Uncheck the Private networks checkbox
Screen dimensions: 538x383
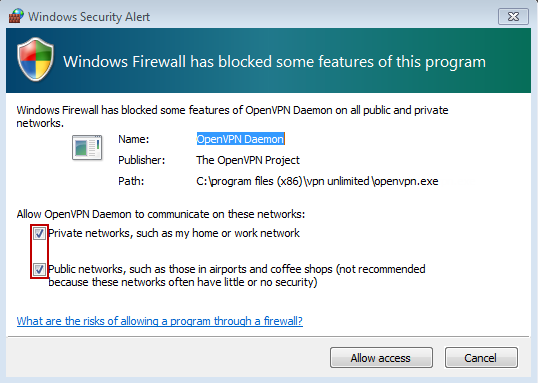tap(39, 234)
